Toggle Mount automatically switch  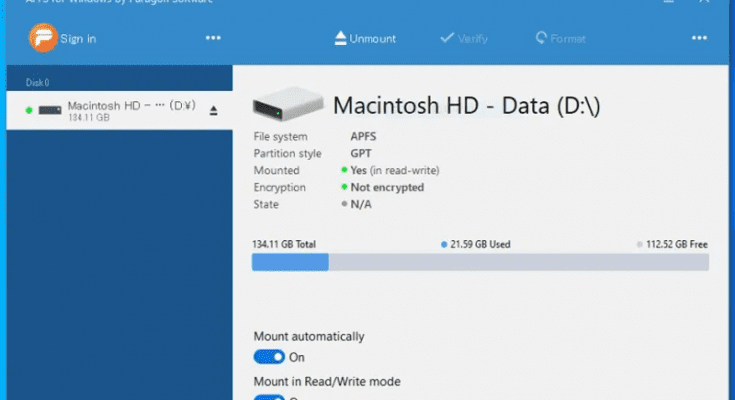(269, 357)
